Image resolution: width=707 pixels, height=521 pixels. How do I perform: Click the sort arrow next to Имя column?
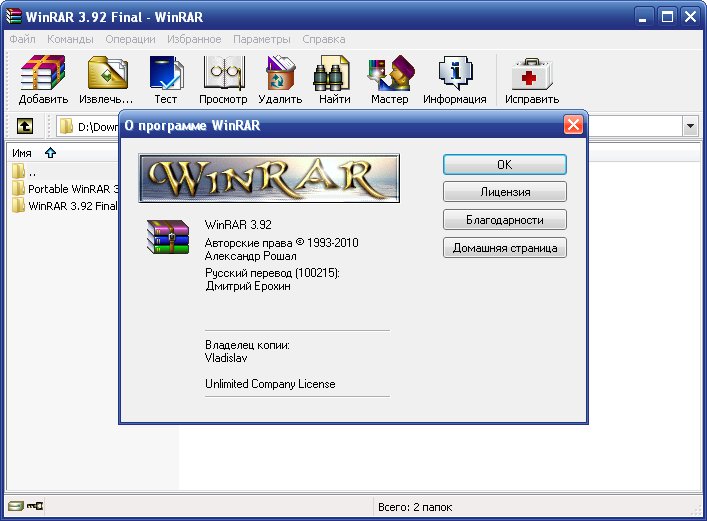tap(50, 153)
